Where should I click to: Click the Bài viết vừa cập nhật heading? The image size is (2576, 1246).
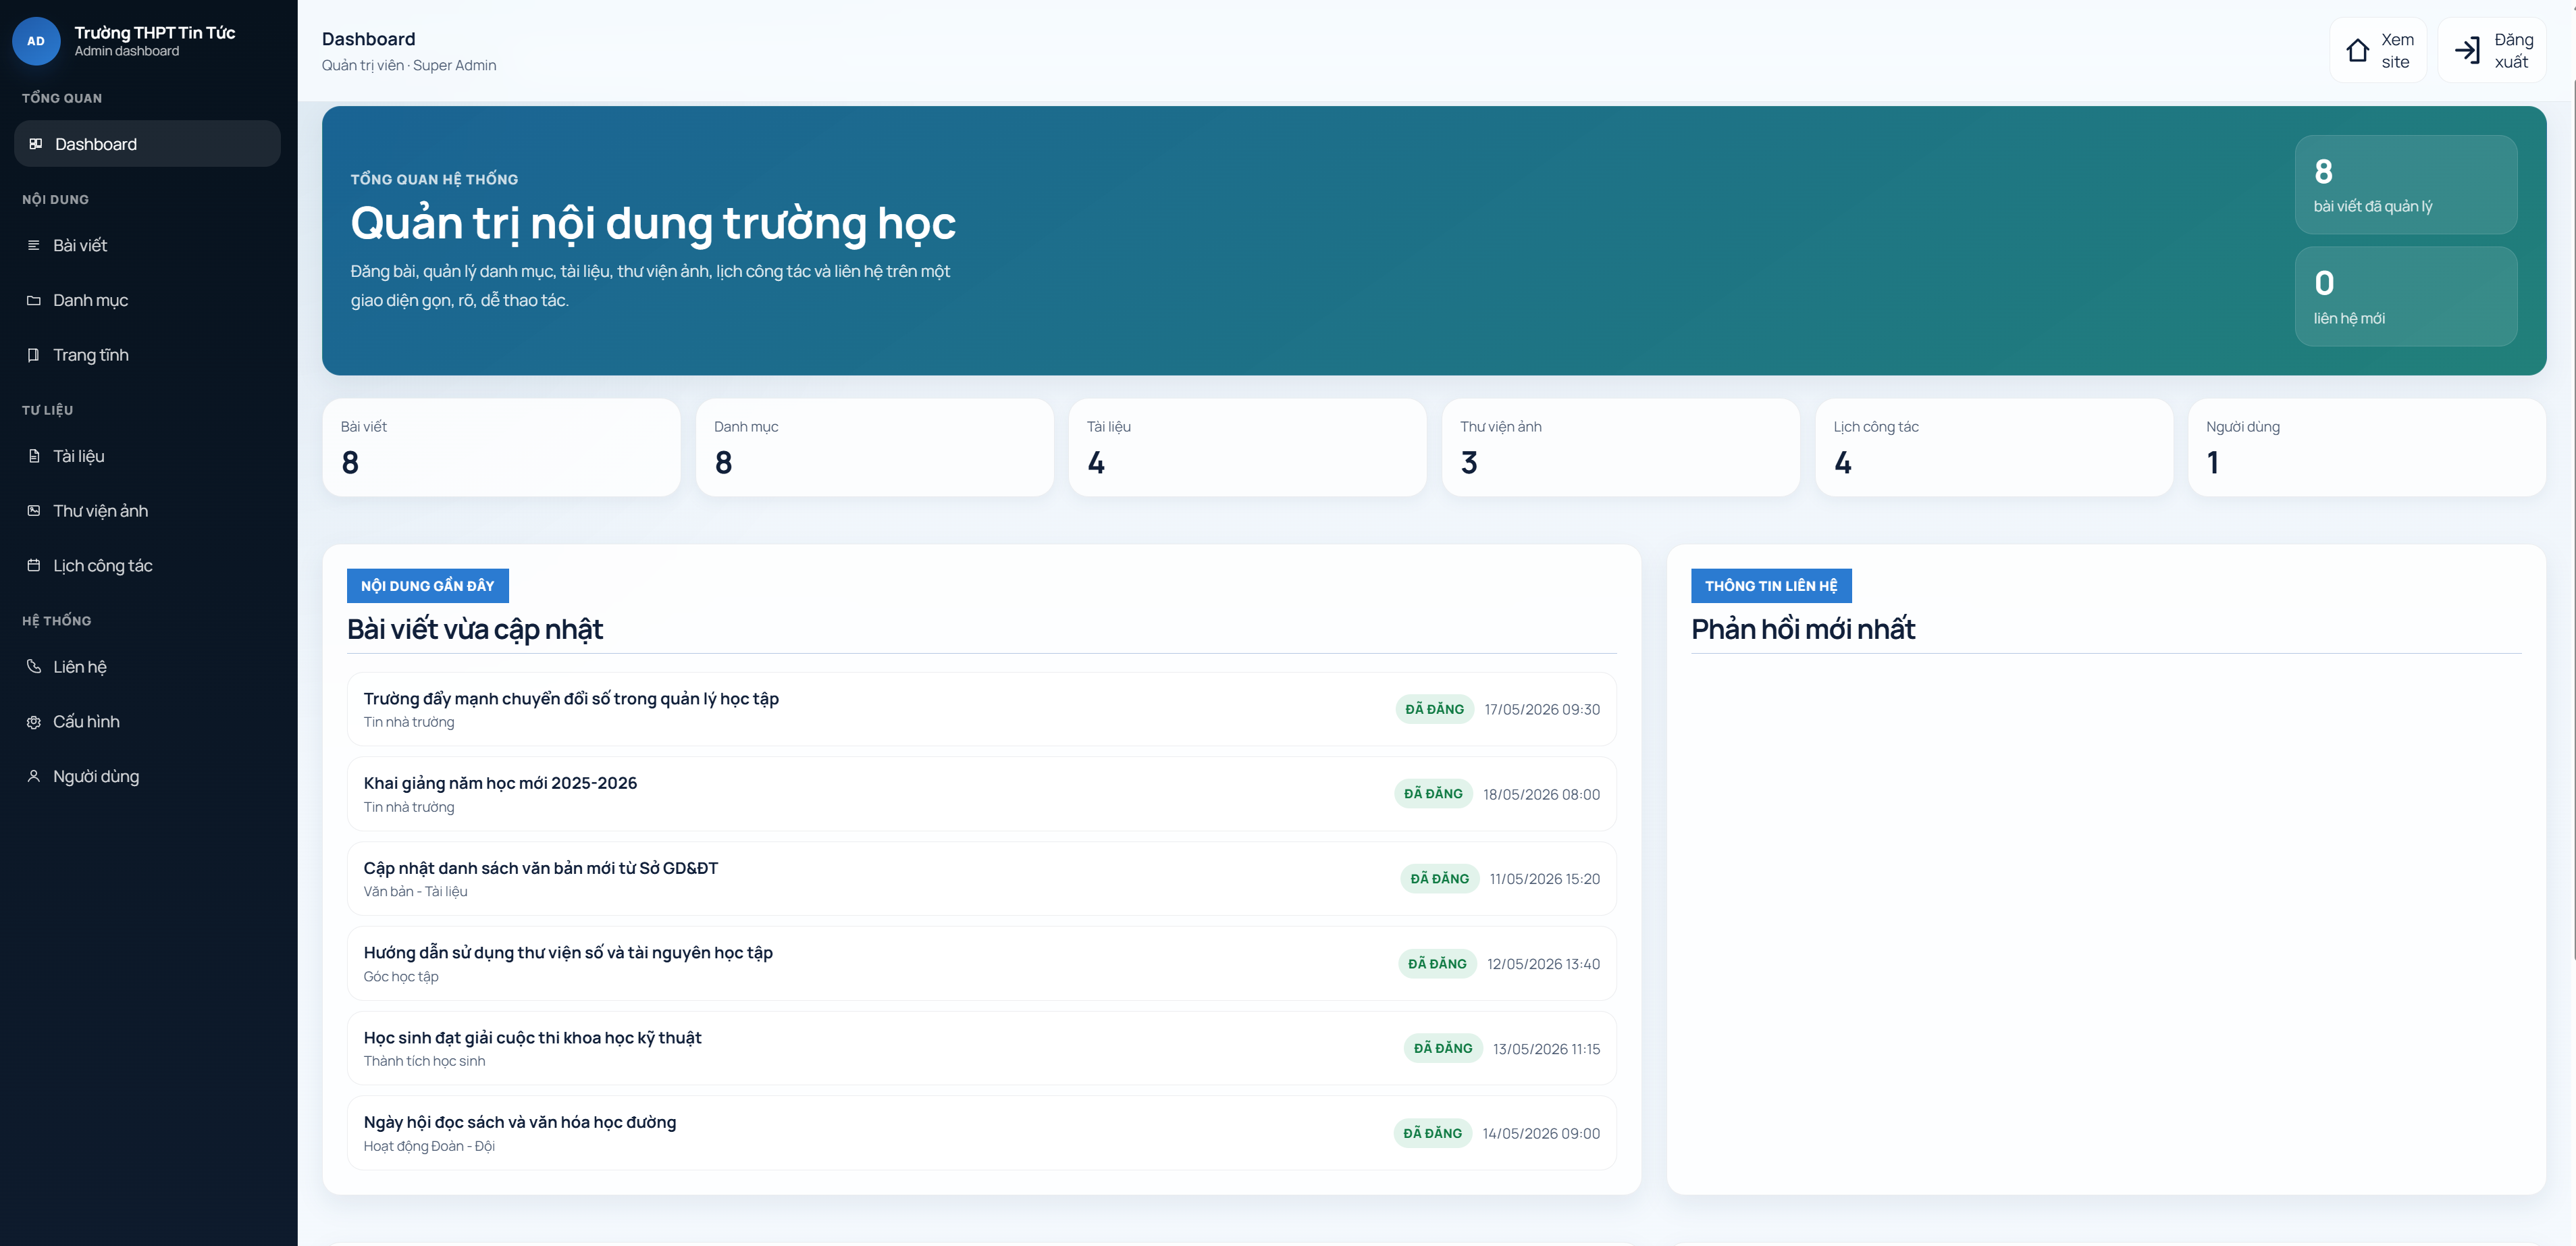pos(475,629)
